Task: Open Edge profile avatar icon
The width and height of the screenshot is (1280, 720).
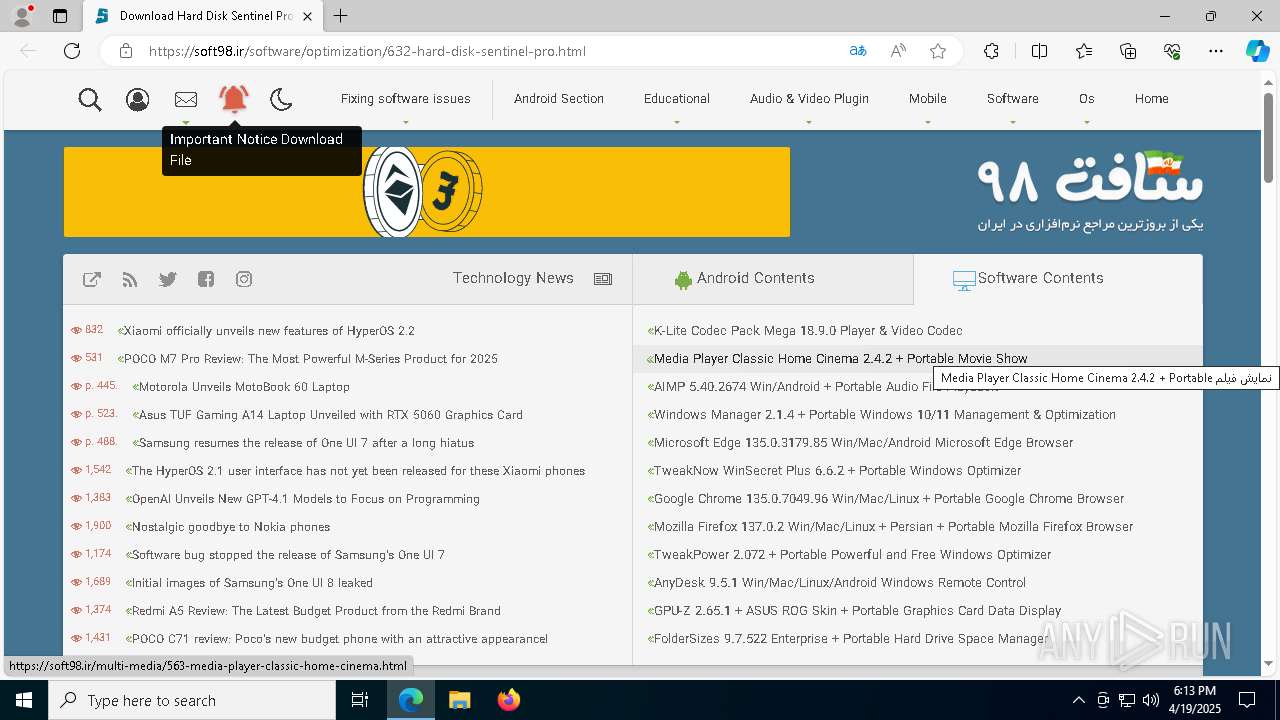Action: click(x=22, y=16)
